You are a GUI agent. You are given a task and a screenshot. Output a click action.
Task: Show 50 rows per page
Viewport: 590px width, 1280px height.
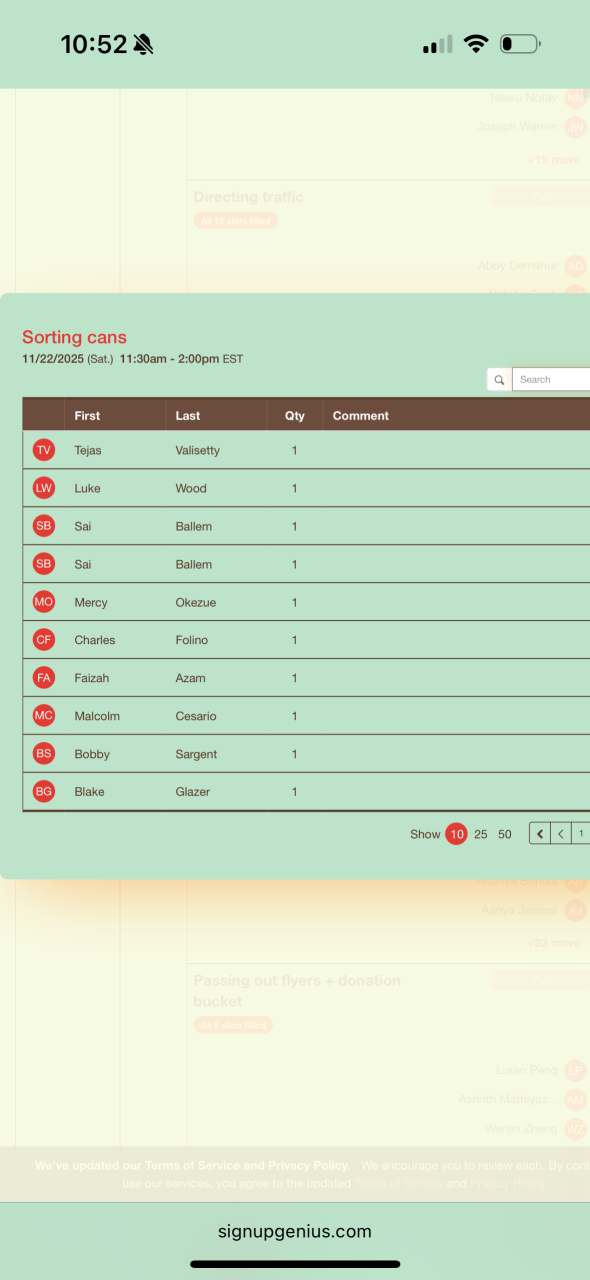tap(505, 834)
